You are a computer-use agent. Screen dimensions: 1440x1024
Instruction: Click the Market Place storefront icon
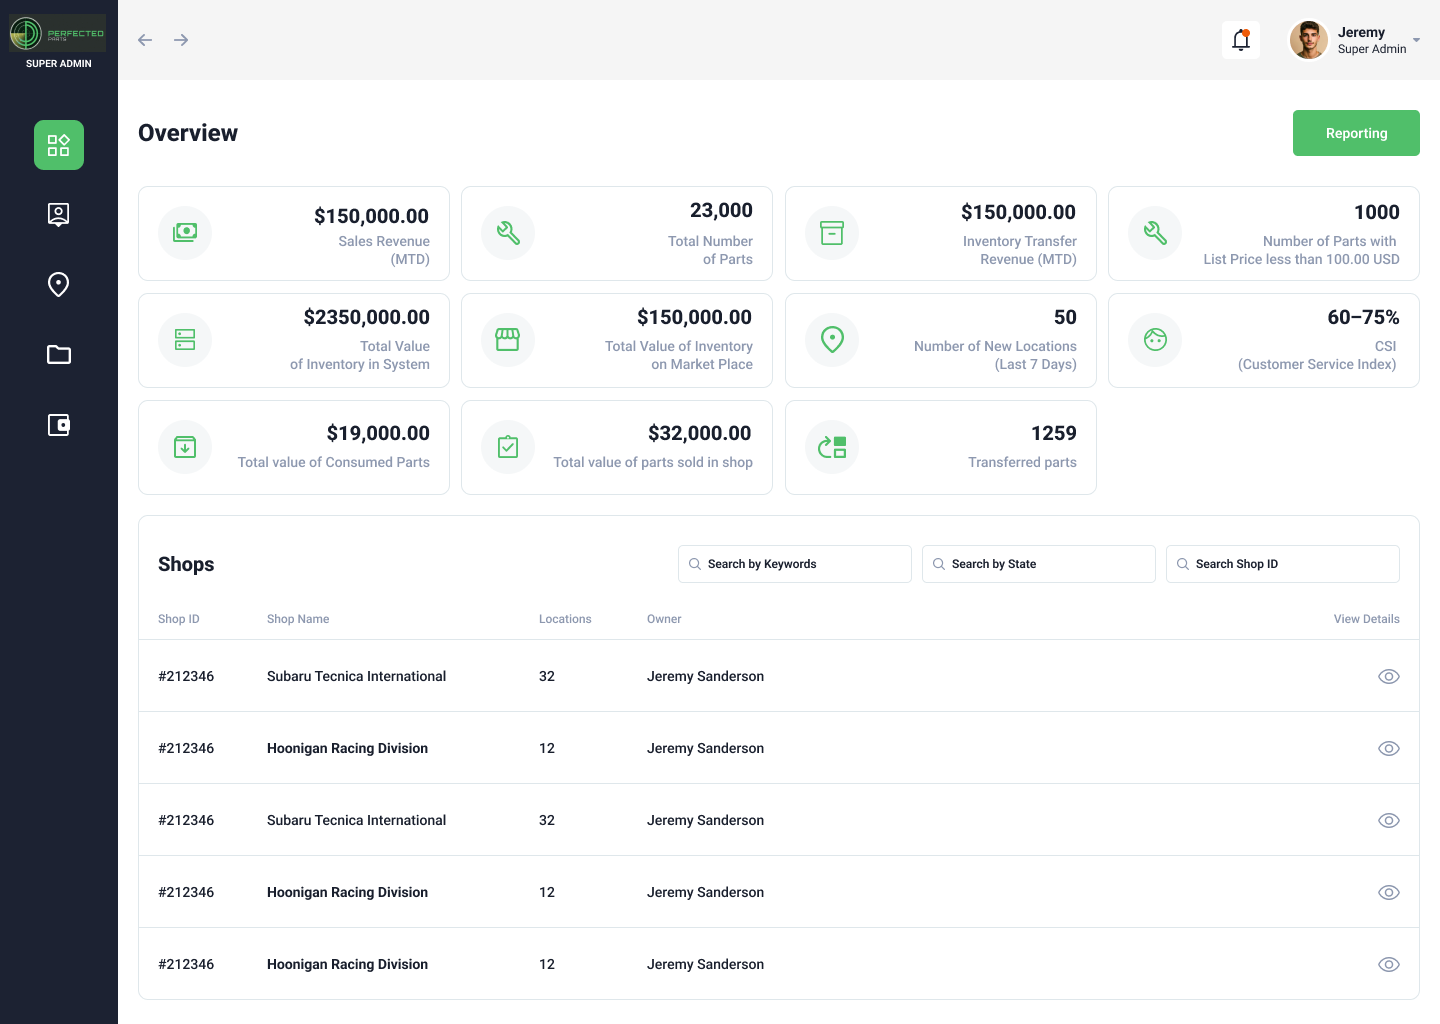(x=508, y=340)
